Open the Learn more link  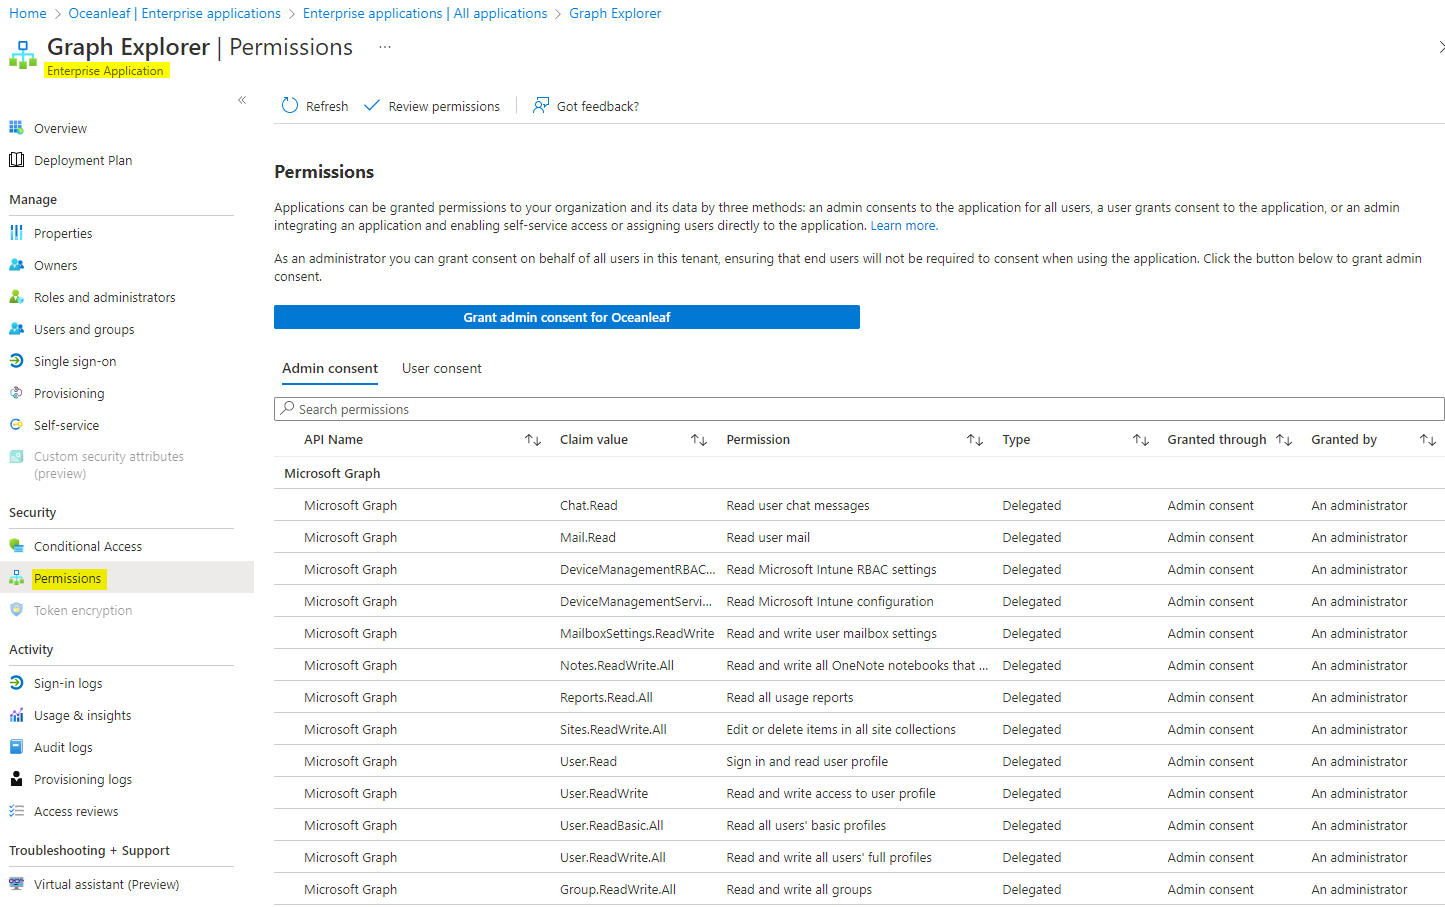pos(904,226)
